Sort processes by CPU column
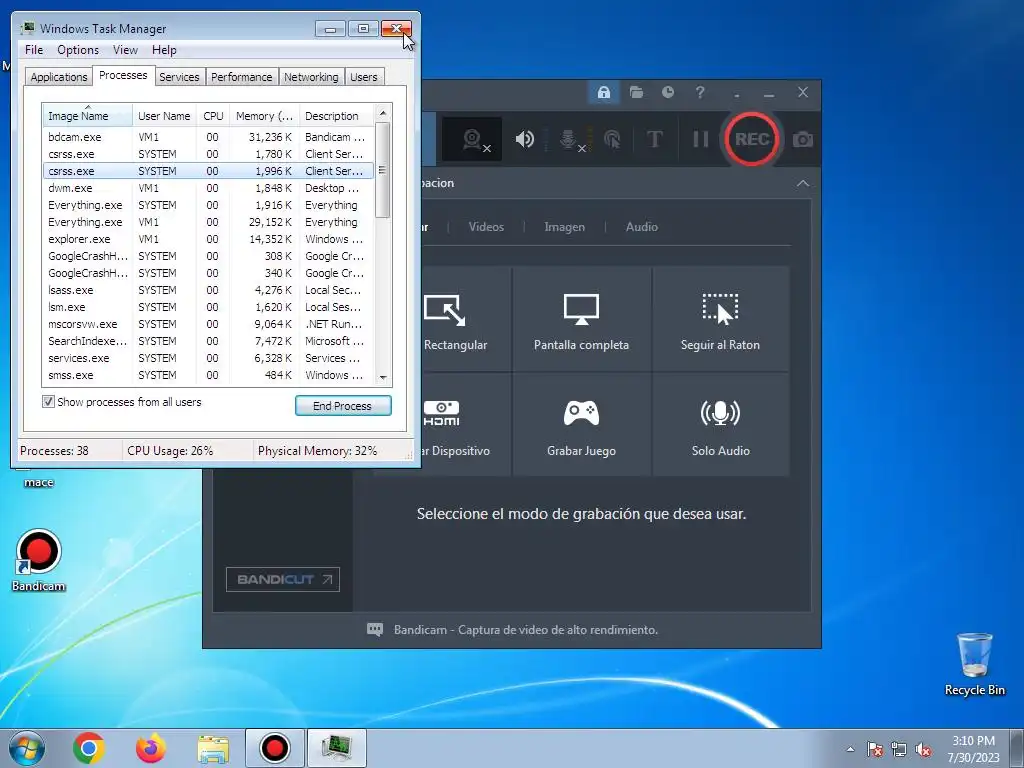This screenshot has height=768, width=1024. click(x=213, y=116)
